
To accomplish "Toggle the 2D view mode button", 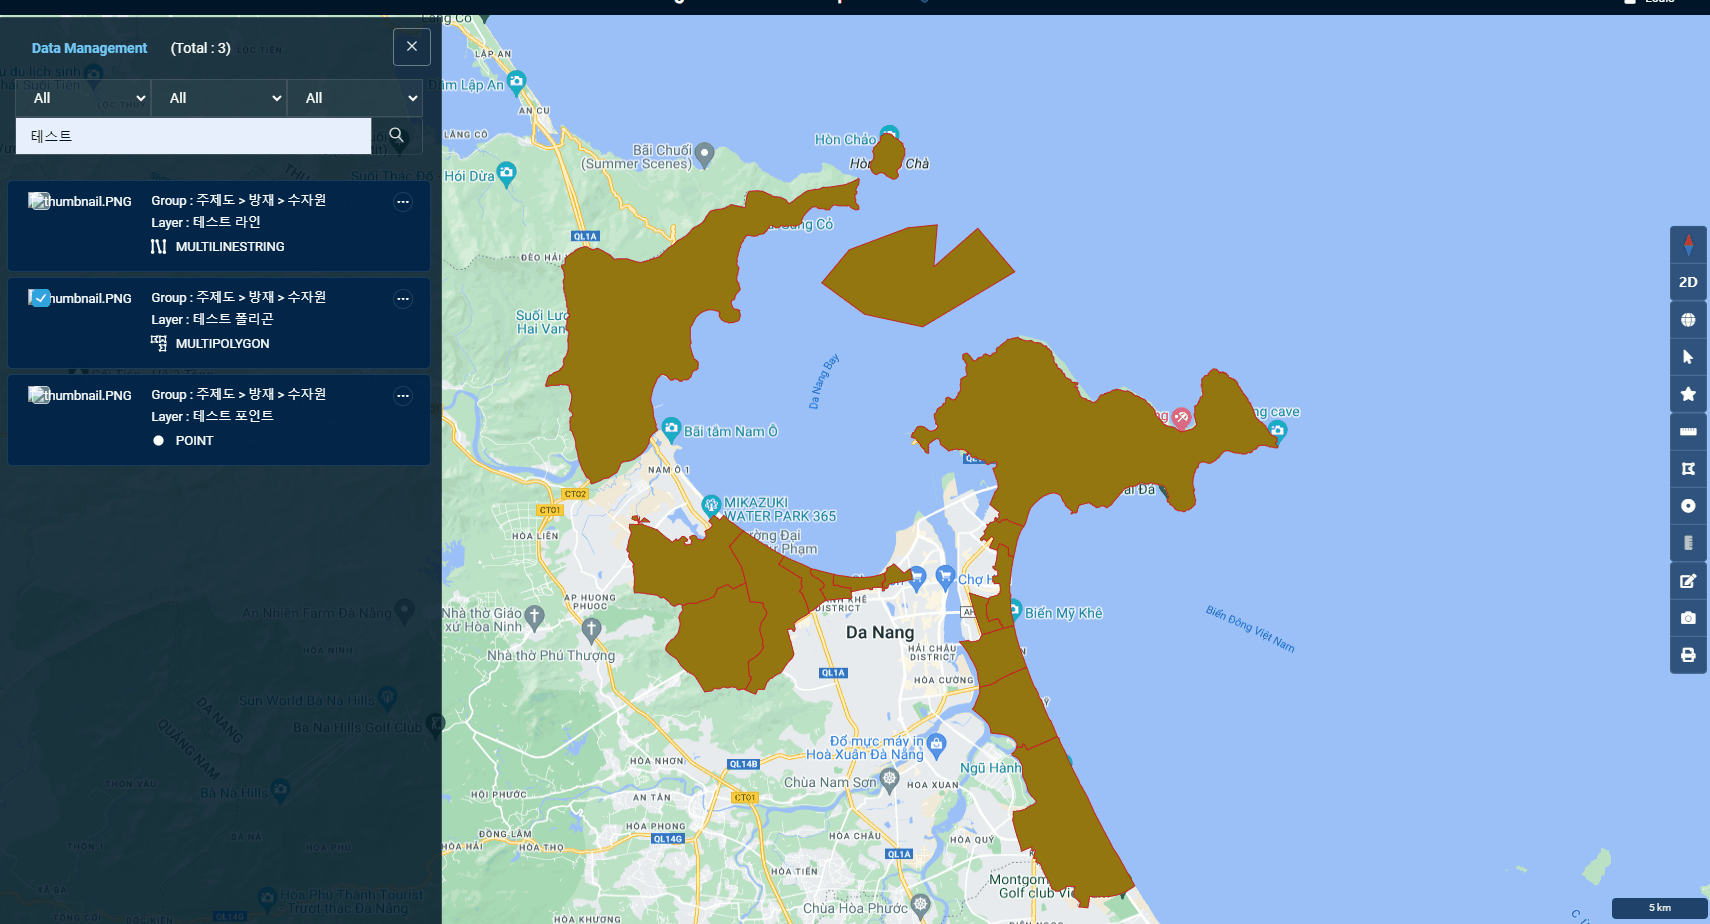I will tap(1688, 282).
